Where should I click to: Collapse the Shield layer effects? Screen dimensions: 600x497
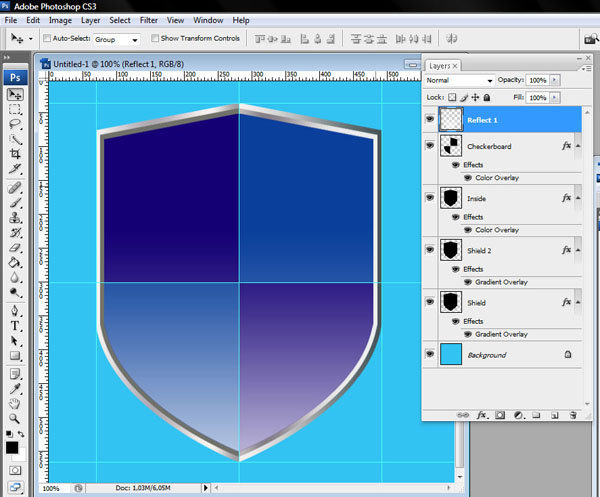(x=578, y=302)
